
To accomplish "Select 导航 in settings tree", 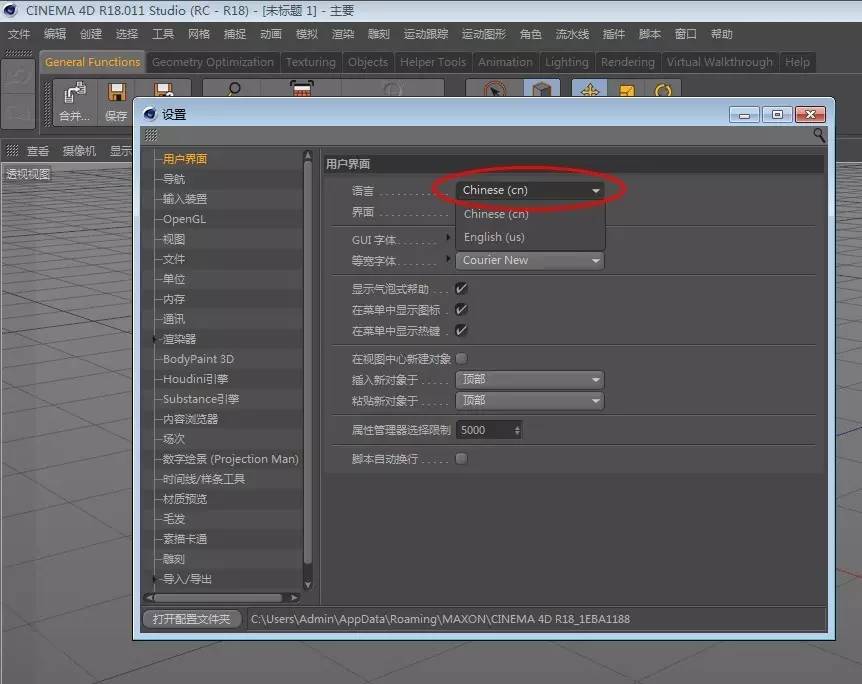I will [174, 179].
